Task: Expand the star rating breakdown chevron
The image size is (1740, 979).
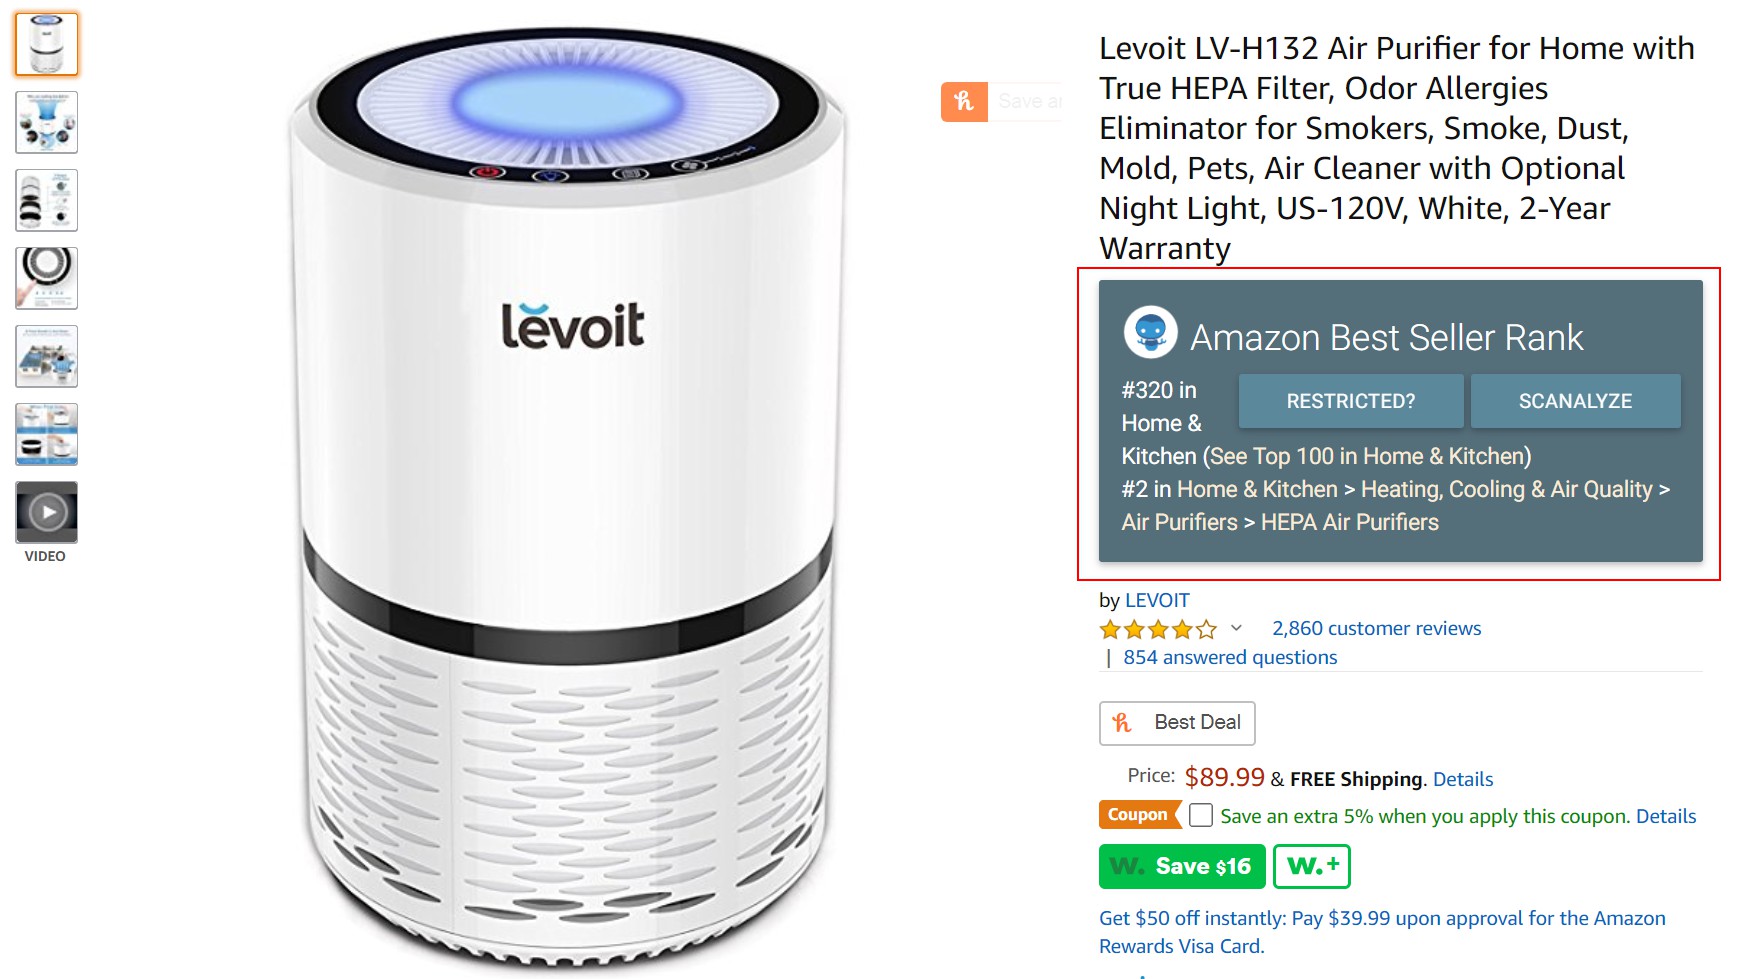Action: point(1236,628)
